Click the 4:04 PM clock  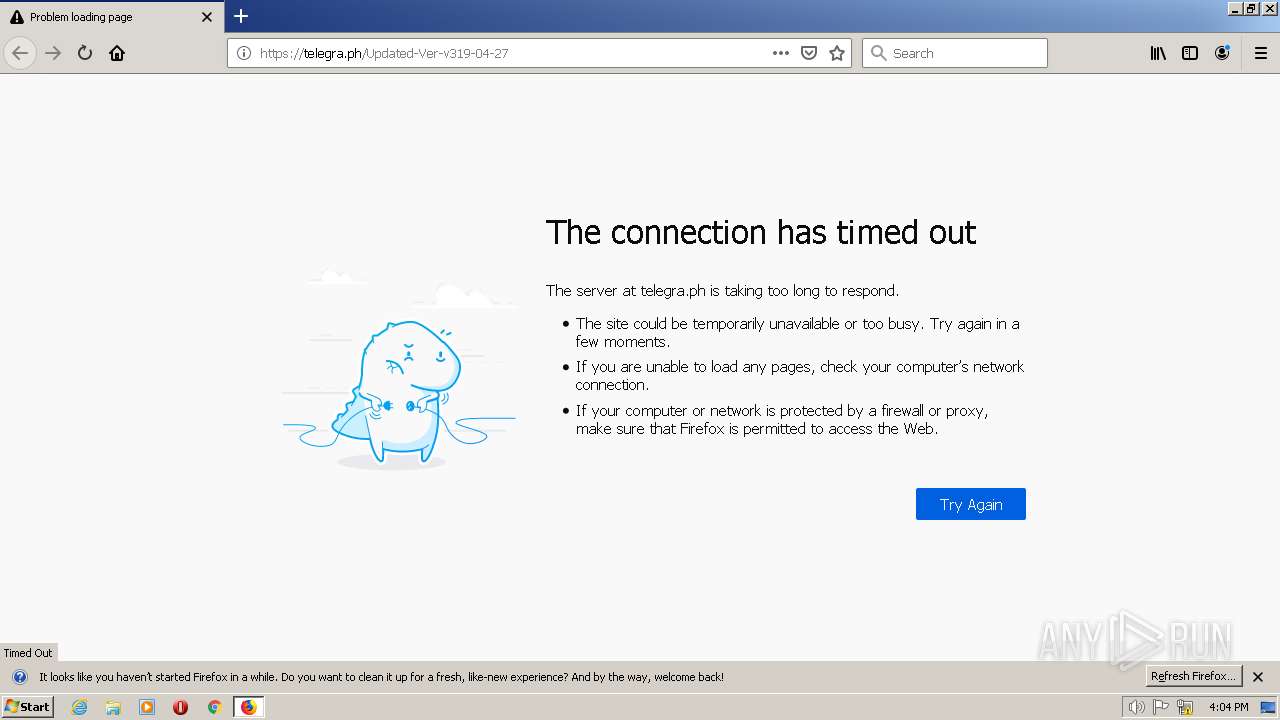pos(1228,707)
